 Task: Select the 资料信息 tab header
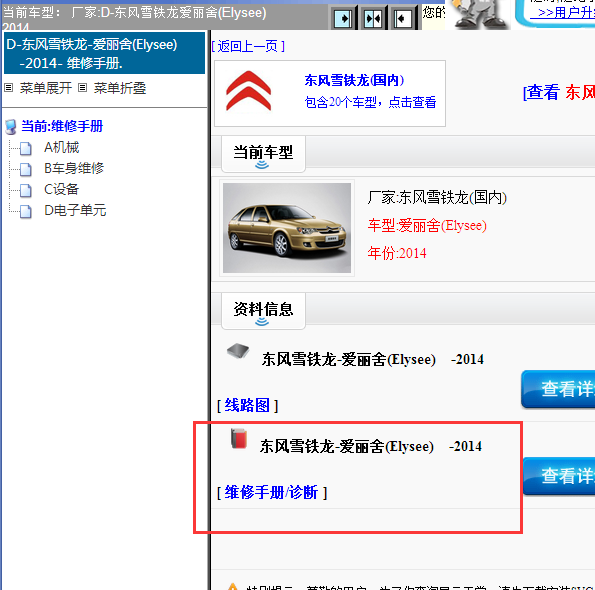point(263,311)
